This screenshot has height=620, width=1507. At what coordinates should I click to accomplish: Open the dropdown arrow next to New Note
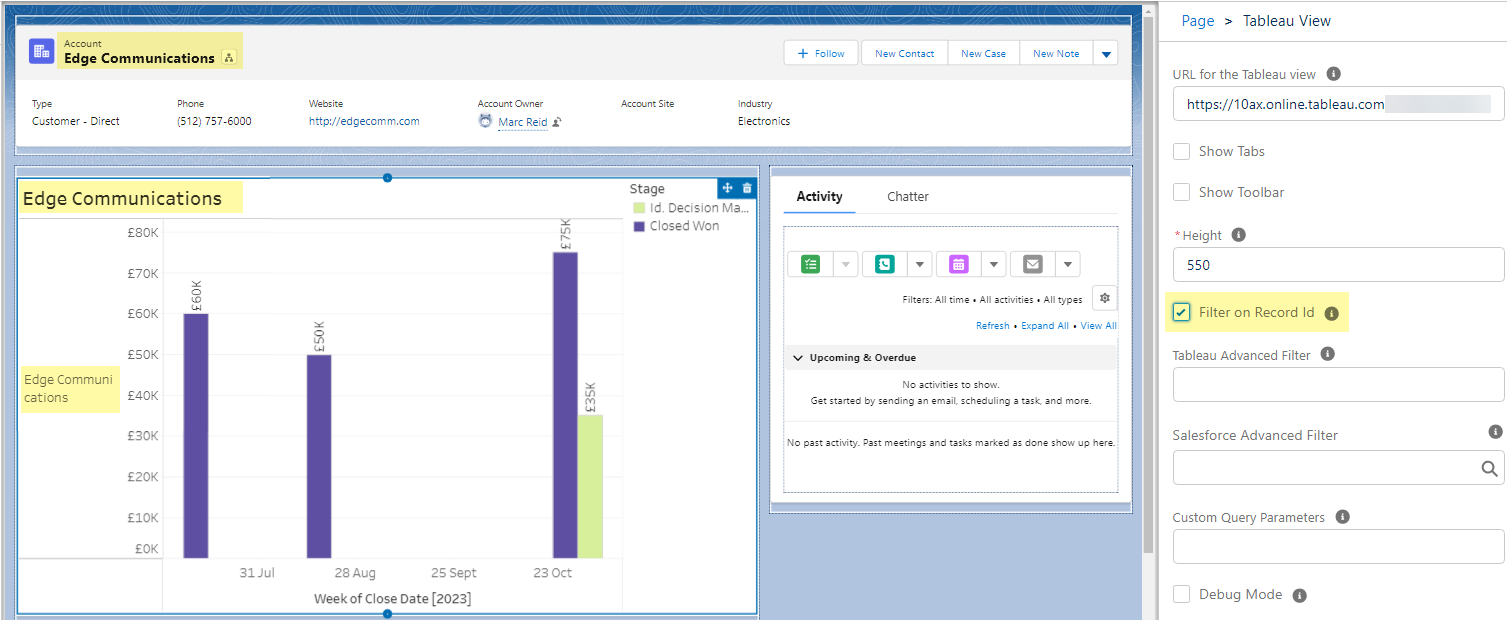pos(1106,54)
